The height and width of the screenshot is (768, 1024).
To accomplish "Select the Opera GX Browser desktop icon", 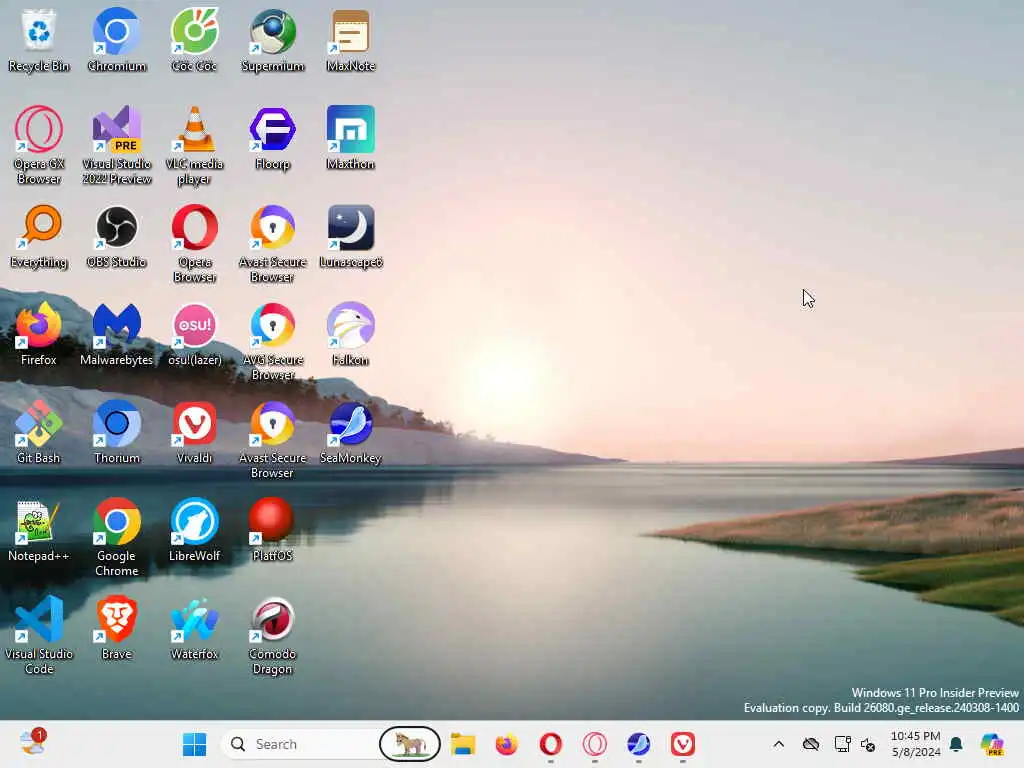I will [x=39, y=145].
